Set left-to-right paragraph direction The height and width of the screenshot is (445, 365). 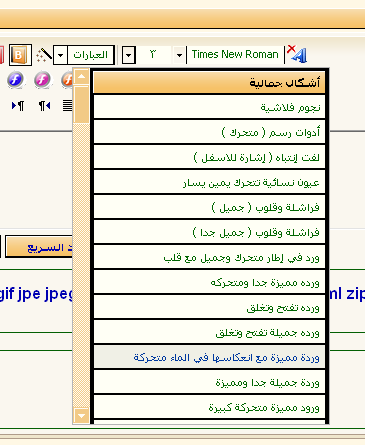[18, 106]
